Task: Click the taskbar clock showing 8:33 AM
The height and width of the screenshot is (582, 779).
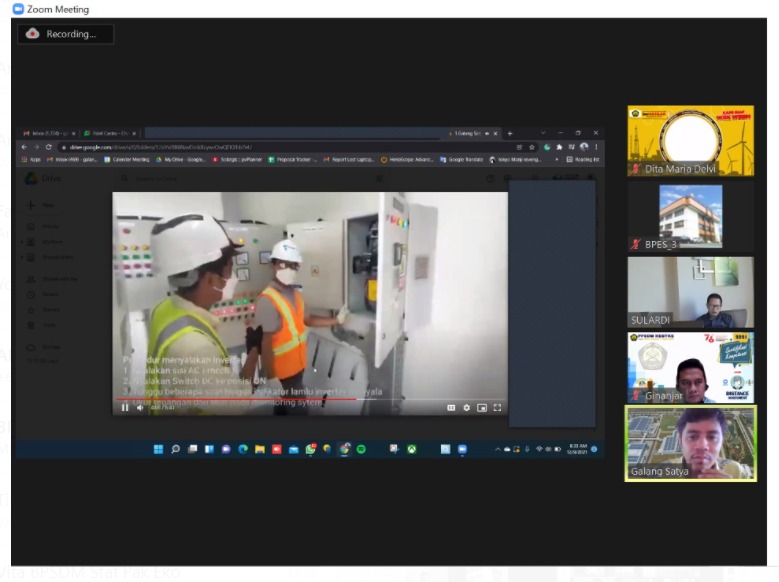Action: 577,449
